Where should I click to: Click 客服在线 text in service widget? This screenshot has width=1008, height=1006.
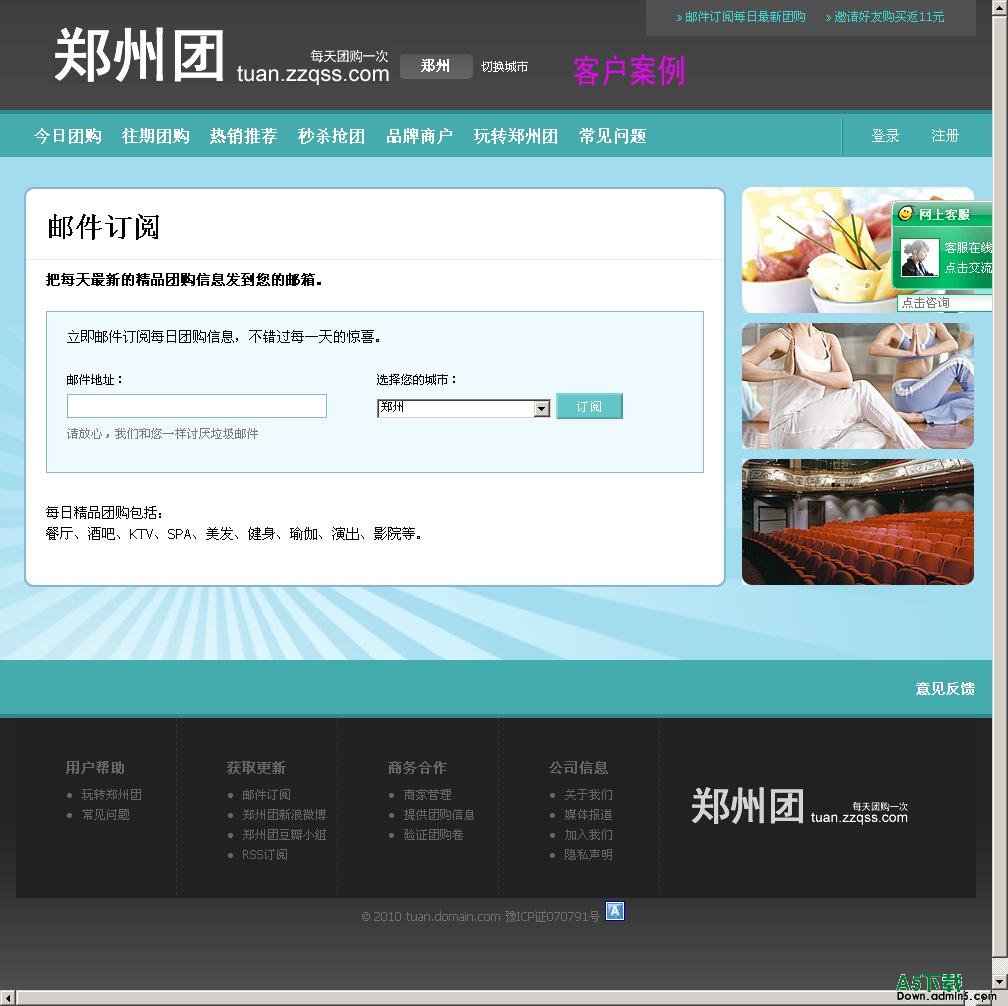click(x=968, y=247)
